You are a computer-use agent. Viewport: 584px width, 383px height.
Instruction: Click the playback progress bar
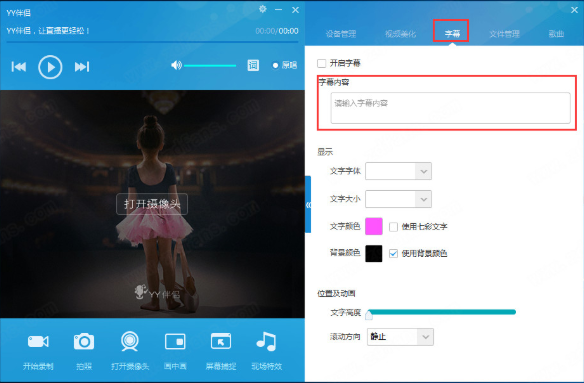[152, 42]
